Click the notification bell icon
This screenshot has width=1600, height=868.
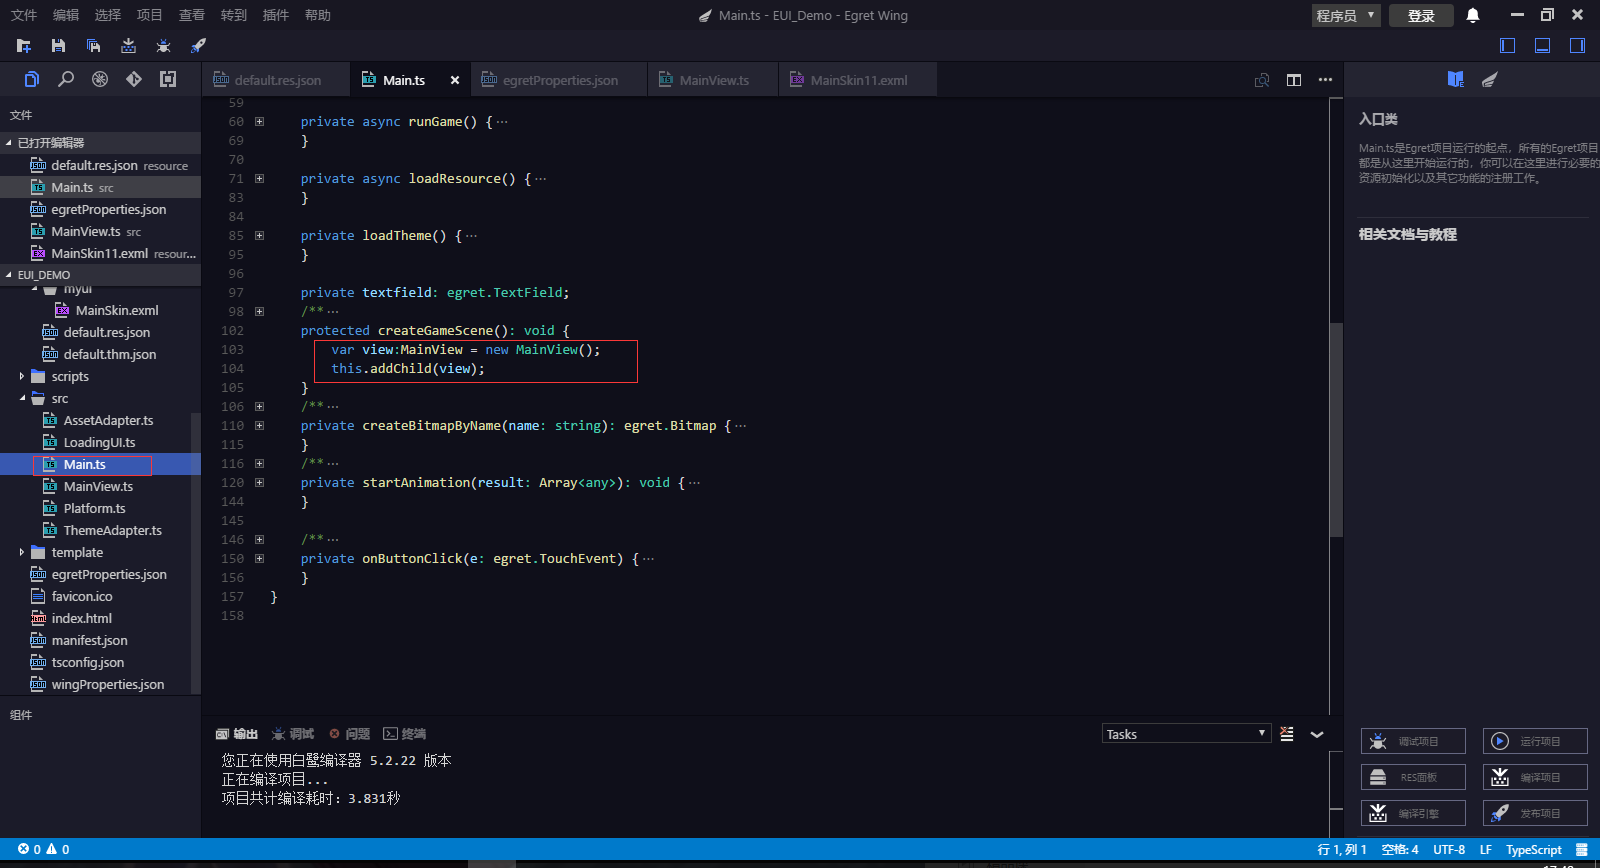[x=1473, y=15]
